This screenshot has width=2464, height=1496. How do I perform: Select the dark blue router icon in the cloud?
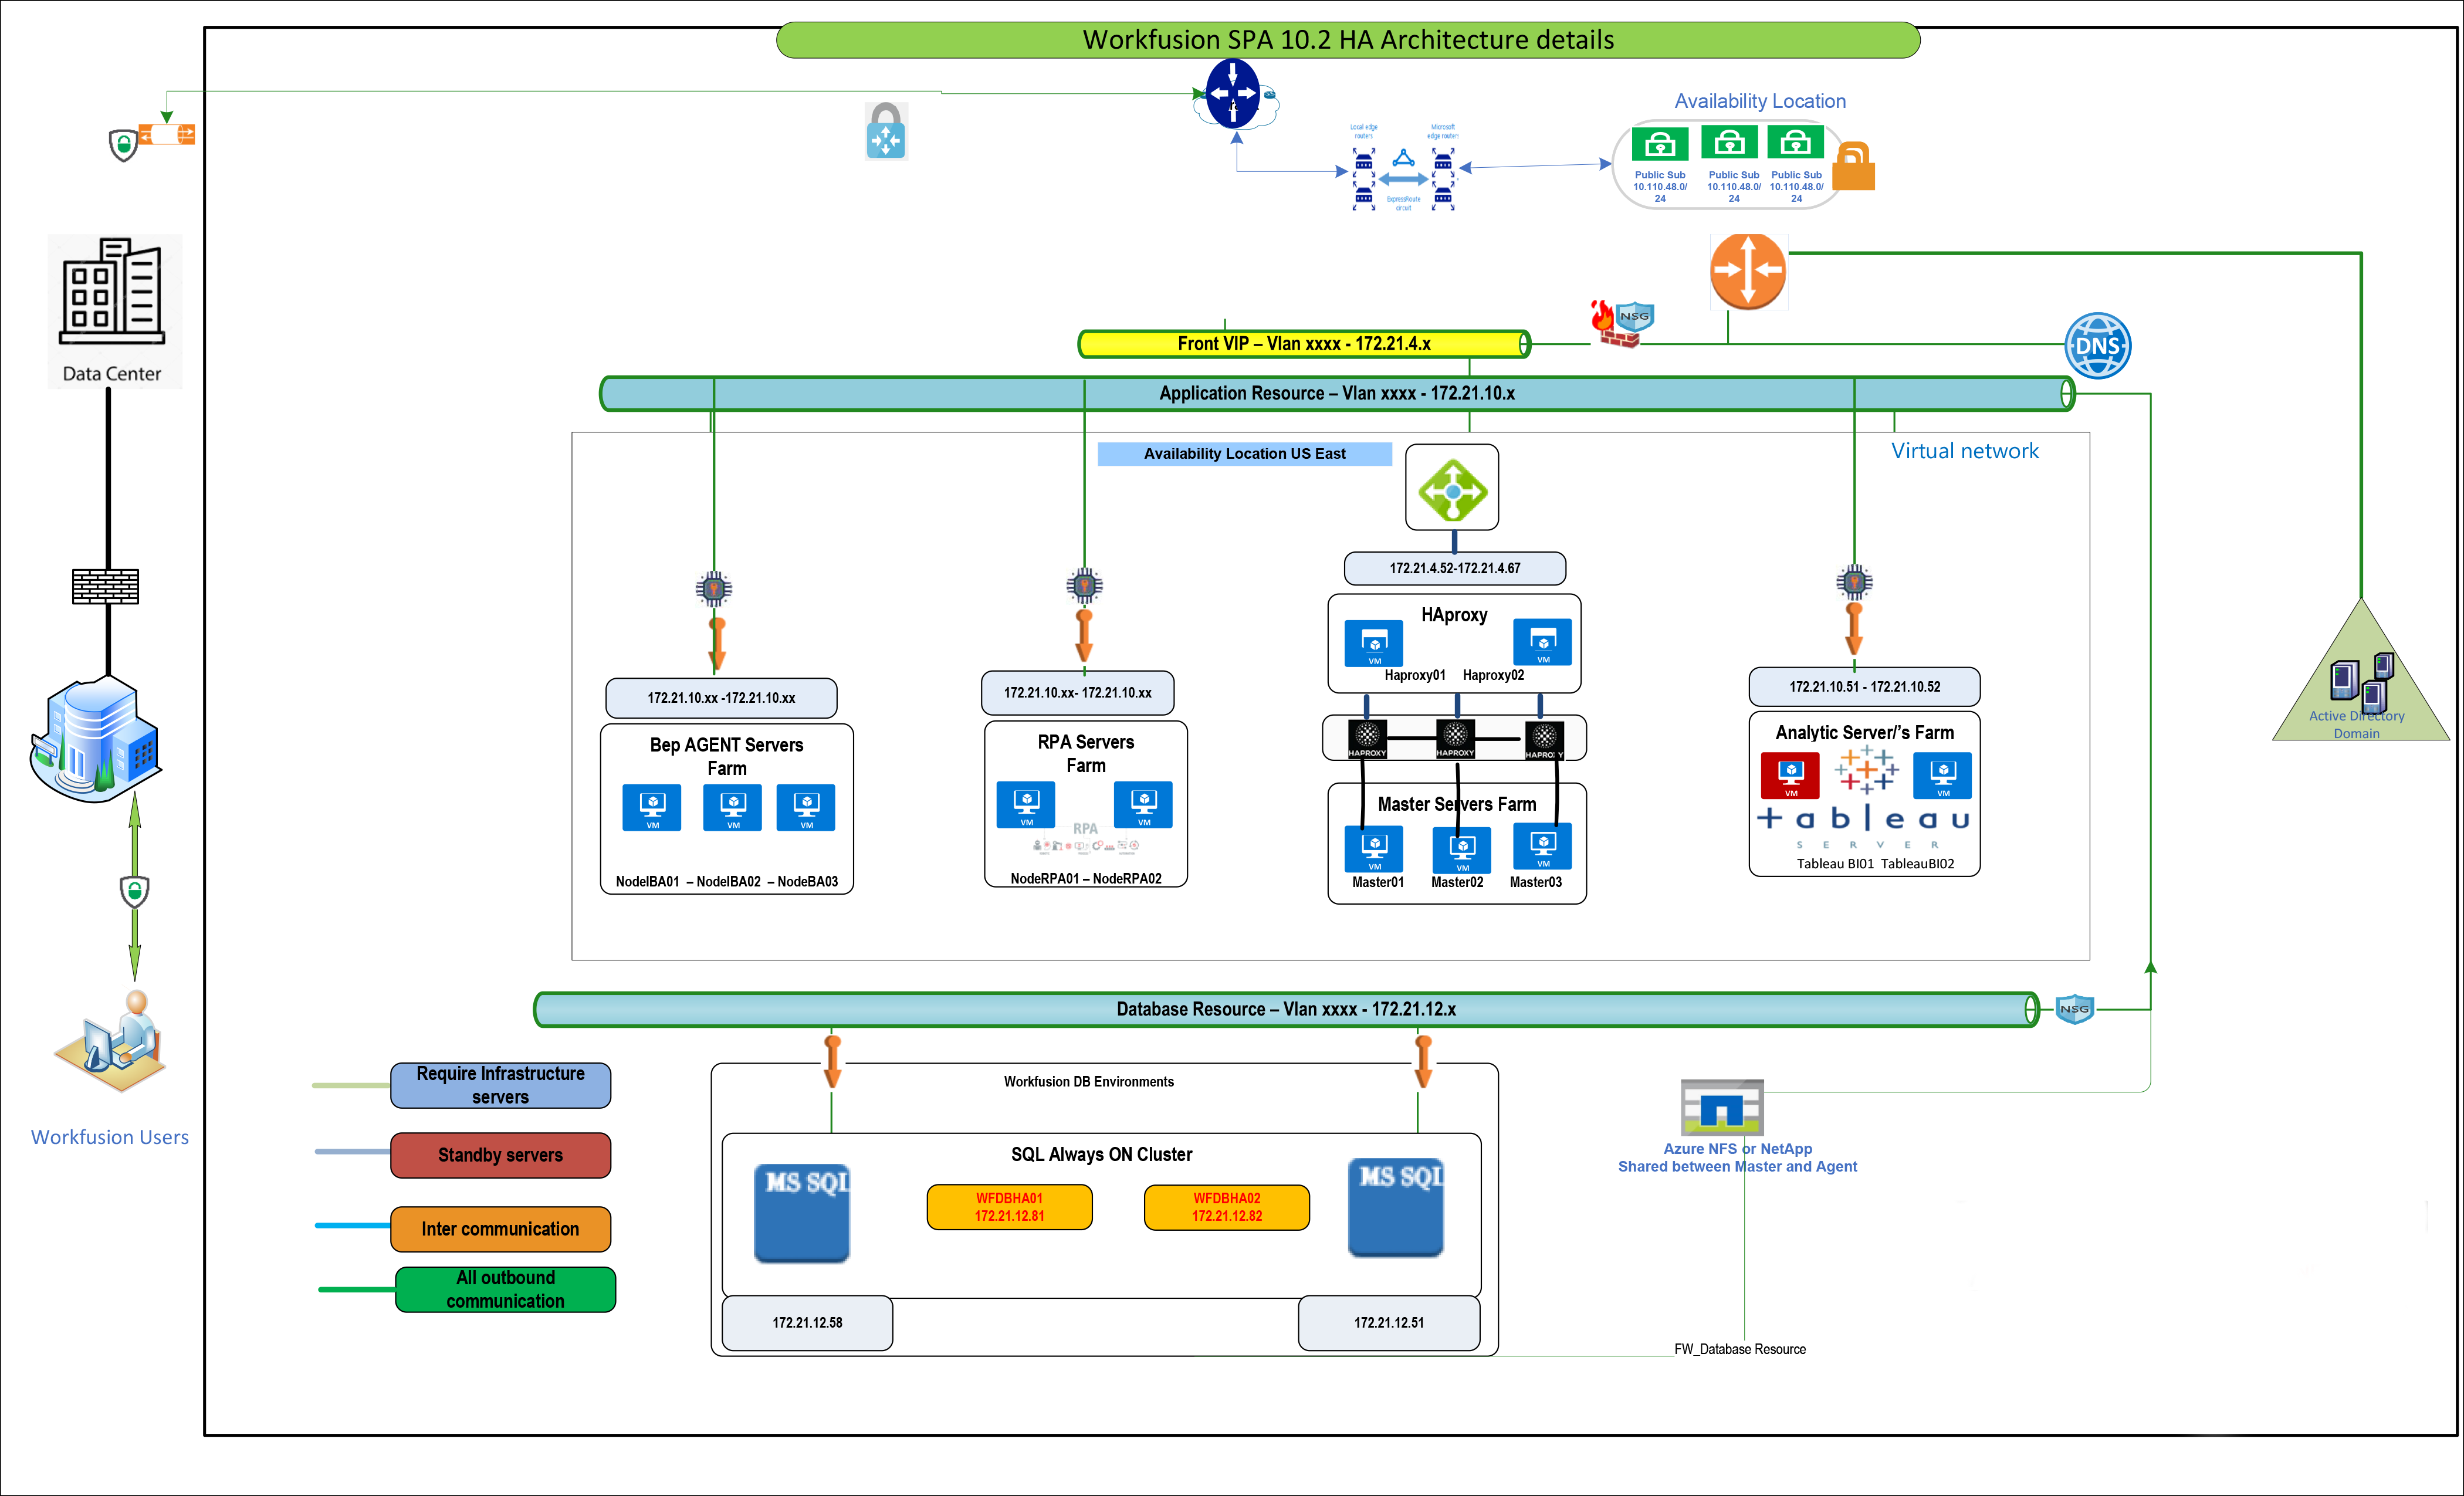(x=1233, y=93)
